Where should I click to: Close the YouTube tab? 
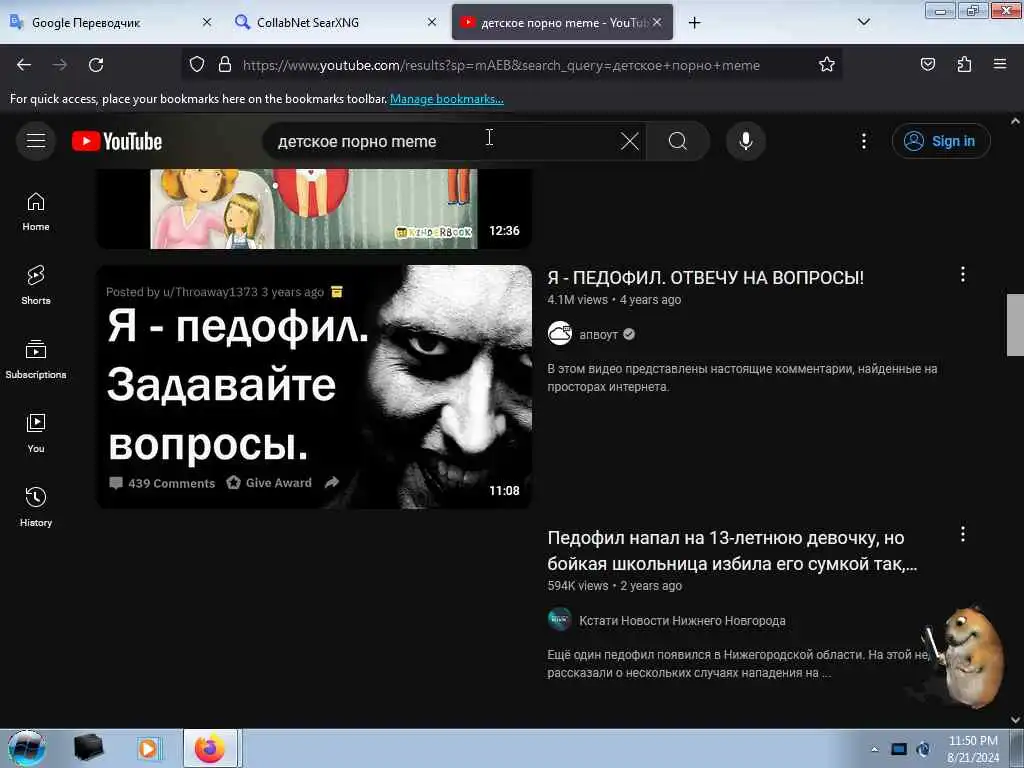[x=657, y=22]
